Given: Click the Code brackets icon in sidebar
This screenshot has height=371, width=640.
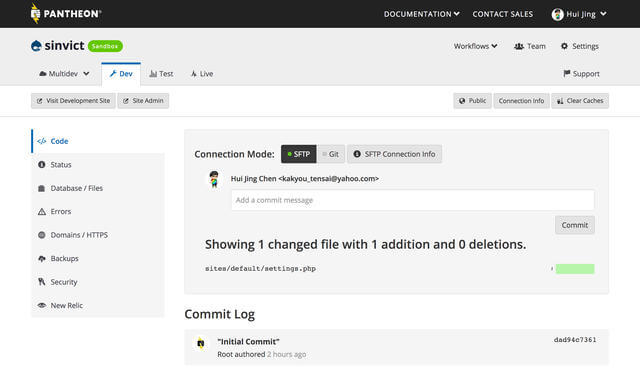Looking at the screenshot, I should coord(42,141).
